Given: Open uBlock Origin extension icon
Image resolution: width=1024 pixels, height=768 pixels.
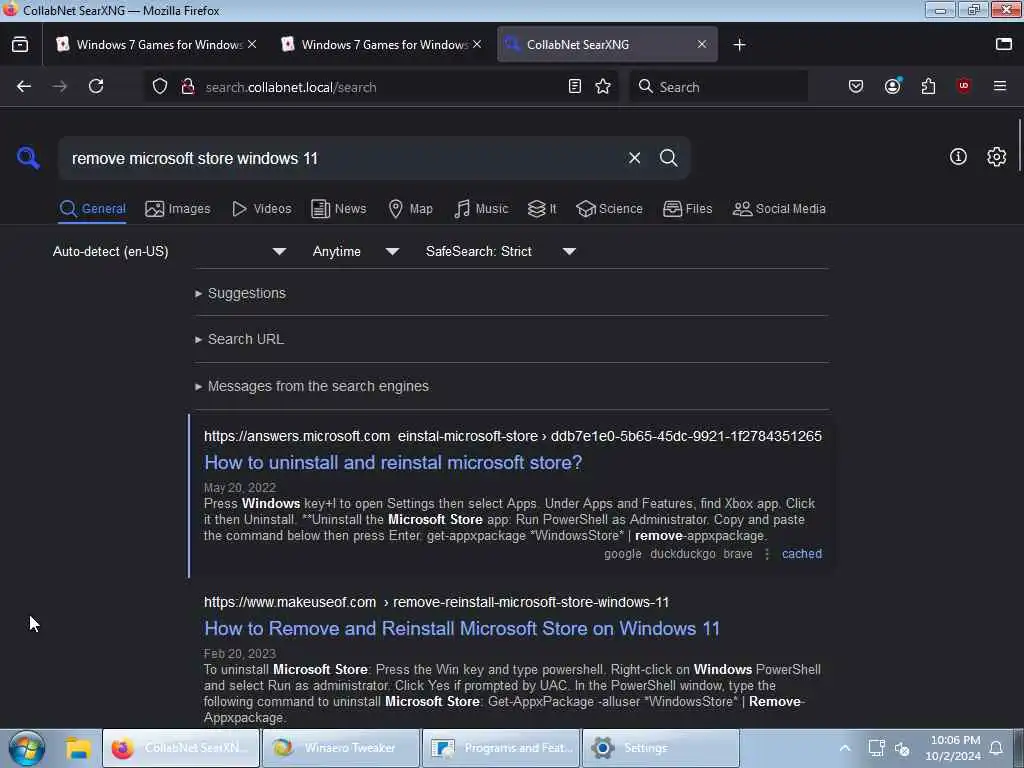Looking at the screenshot, I should point(963,86).
